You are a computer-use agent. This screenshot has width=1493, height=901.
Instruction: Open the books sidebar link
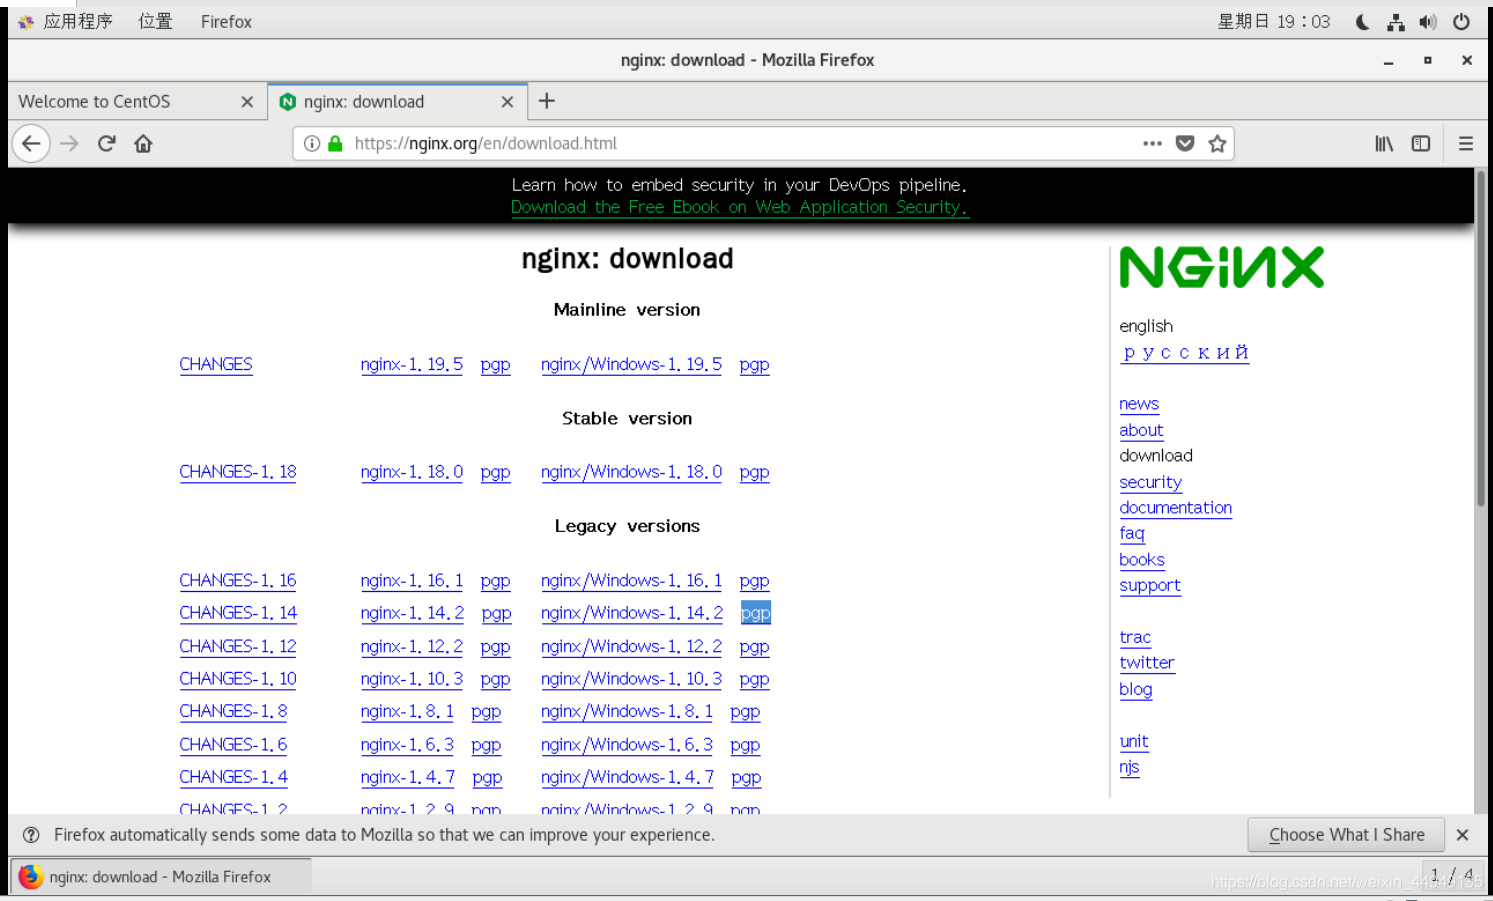click(1142, 560)
